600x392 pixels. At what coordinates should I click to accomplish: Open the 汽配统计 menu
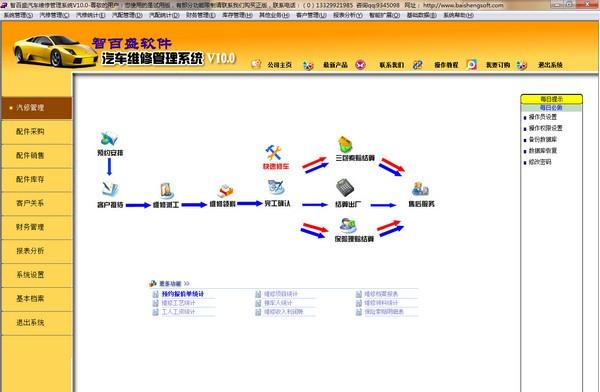pyautogui.click(x=164, y=15)
